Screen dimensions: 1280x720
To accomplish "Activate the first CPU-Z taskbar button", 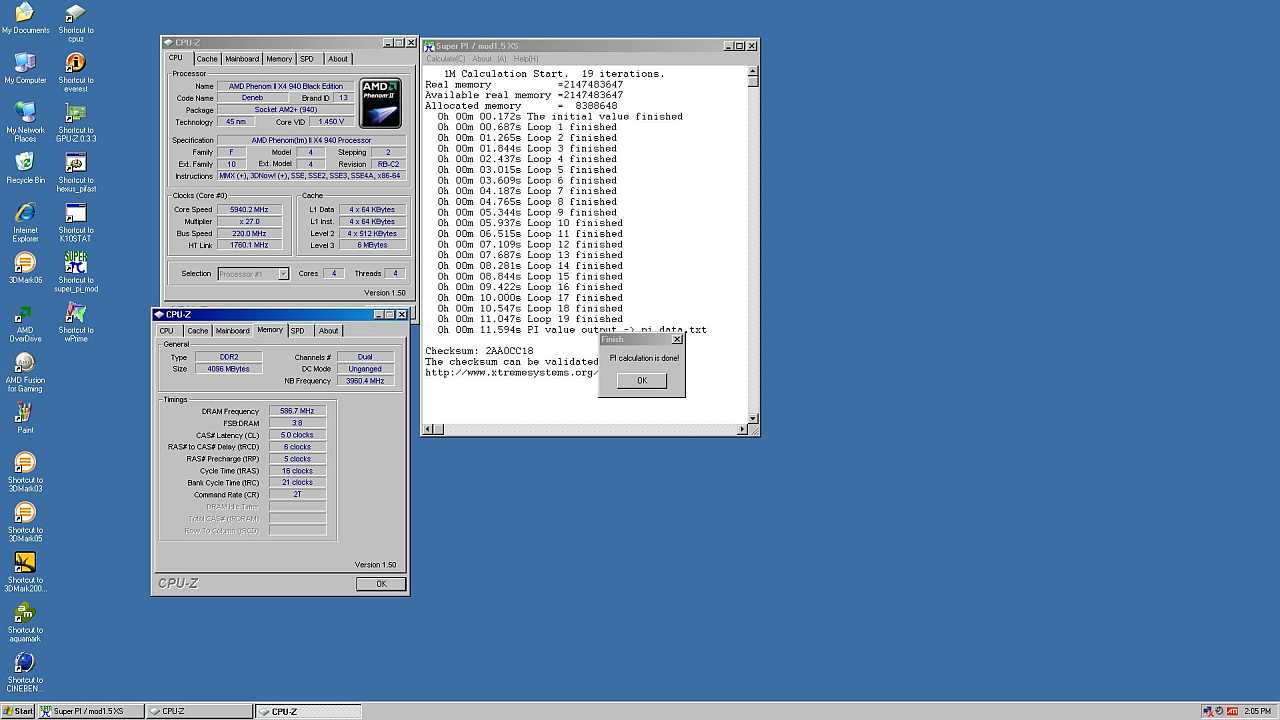I will click(198, 711).
